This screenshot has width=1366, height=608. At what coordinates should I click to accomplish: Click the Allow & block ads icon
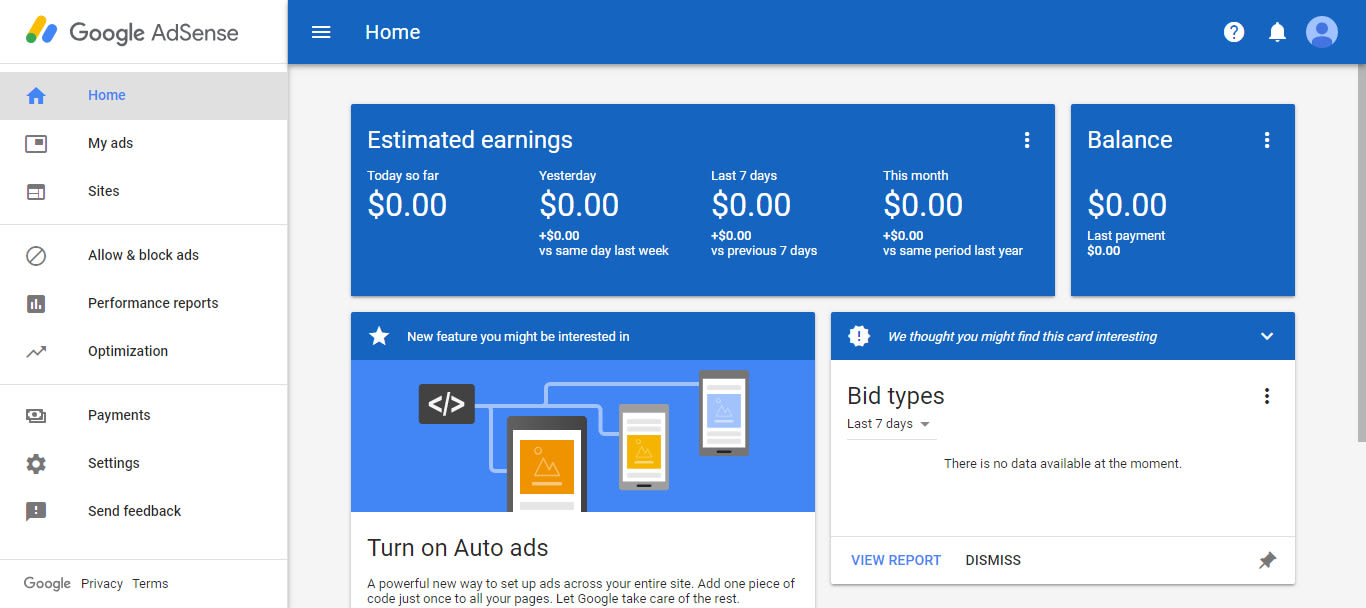click(36, 256)
